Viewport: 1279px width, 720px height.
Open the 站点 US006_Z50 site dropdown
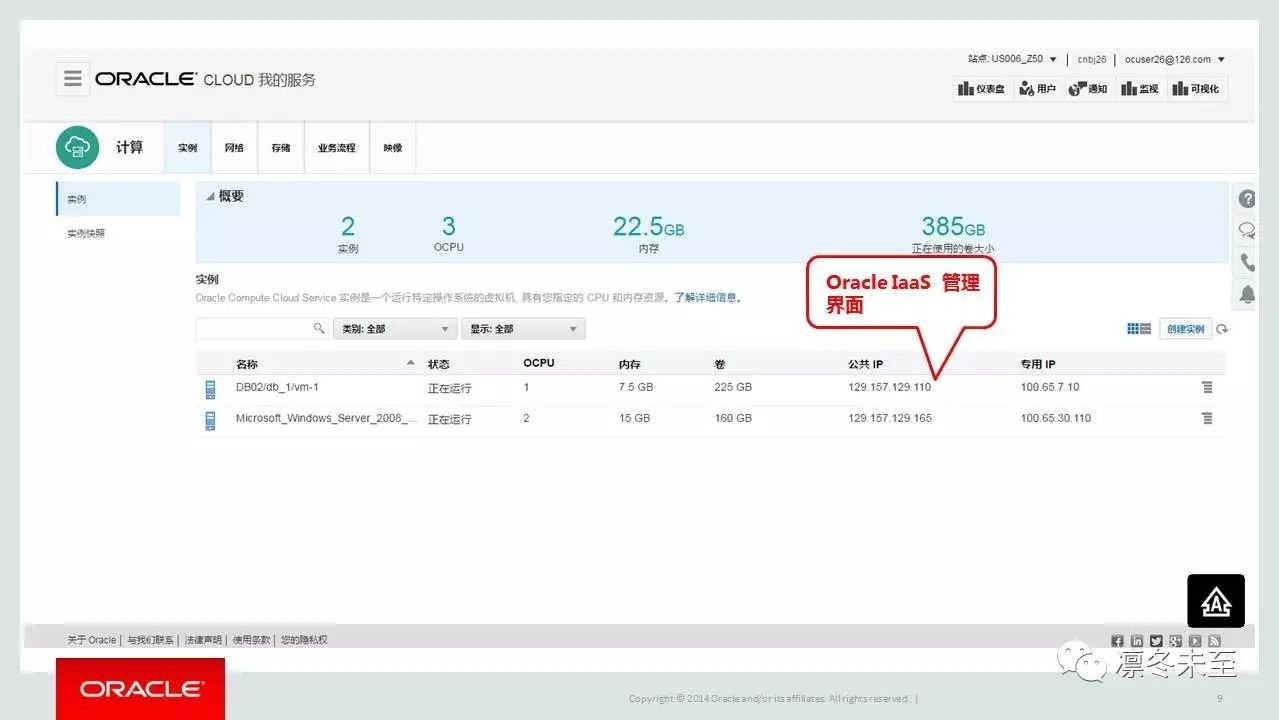pos(1012,59)
